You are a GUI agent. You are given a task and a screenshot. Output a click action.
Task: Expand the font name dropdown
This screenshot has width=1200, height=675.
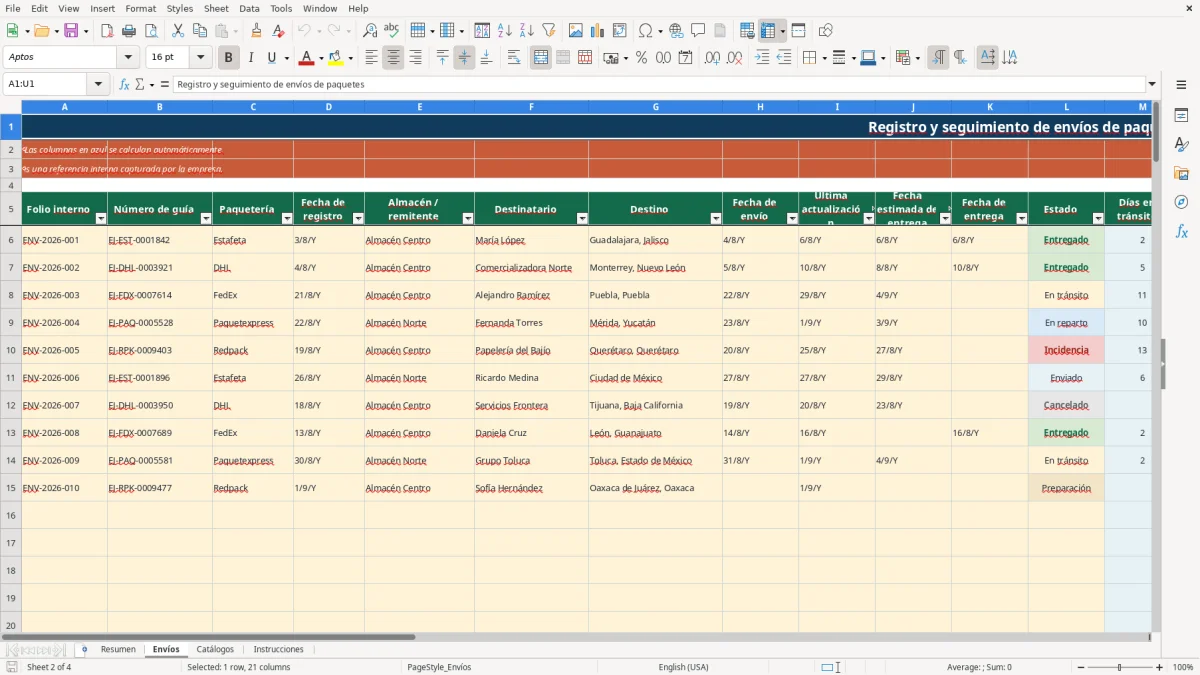click(128, 58)
